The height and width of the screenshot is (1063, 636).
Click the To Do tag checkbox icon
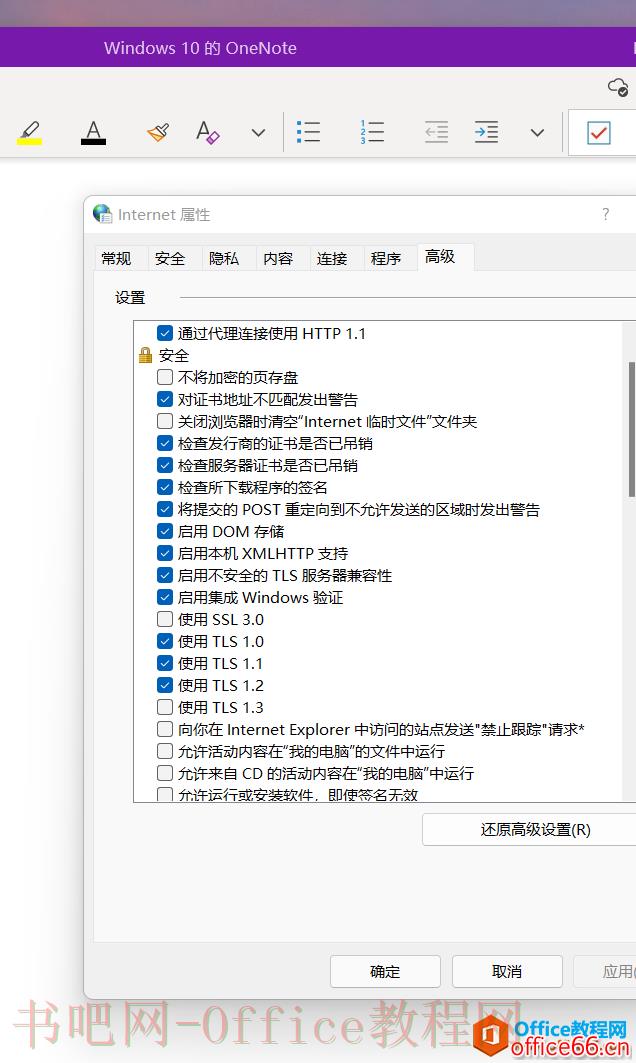coord(599,133)
